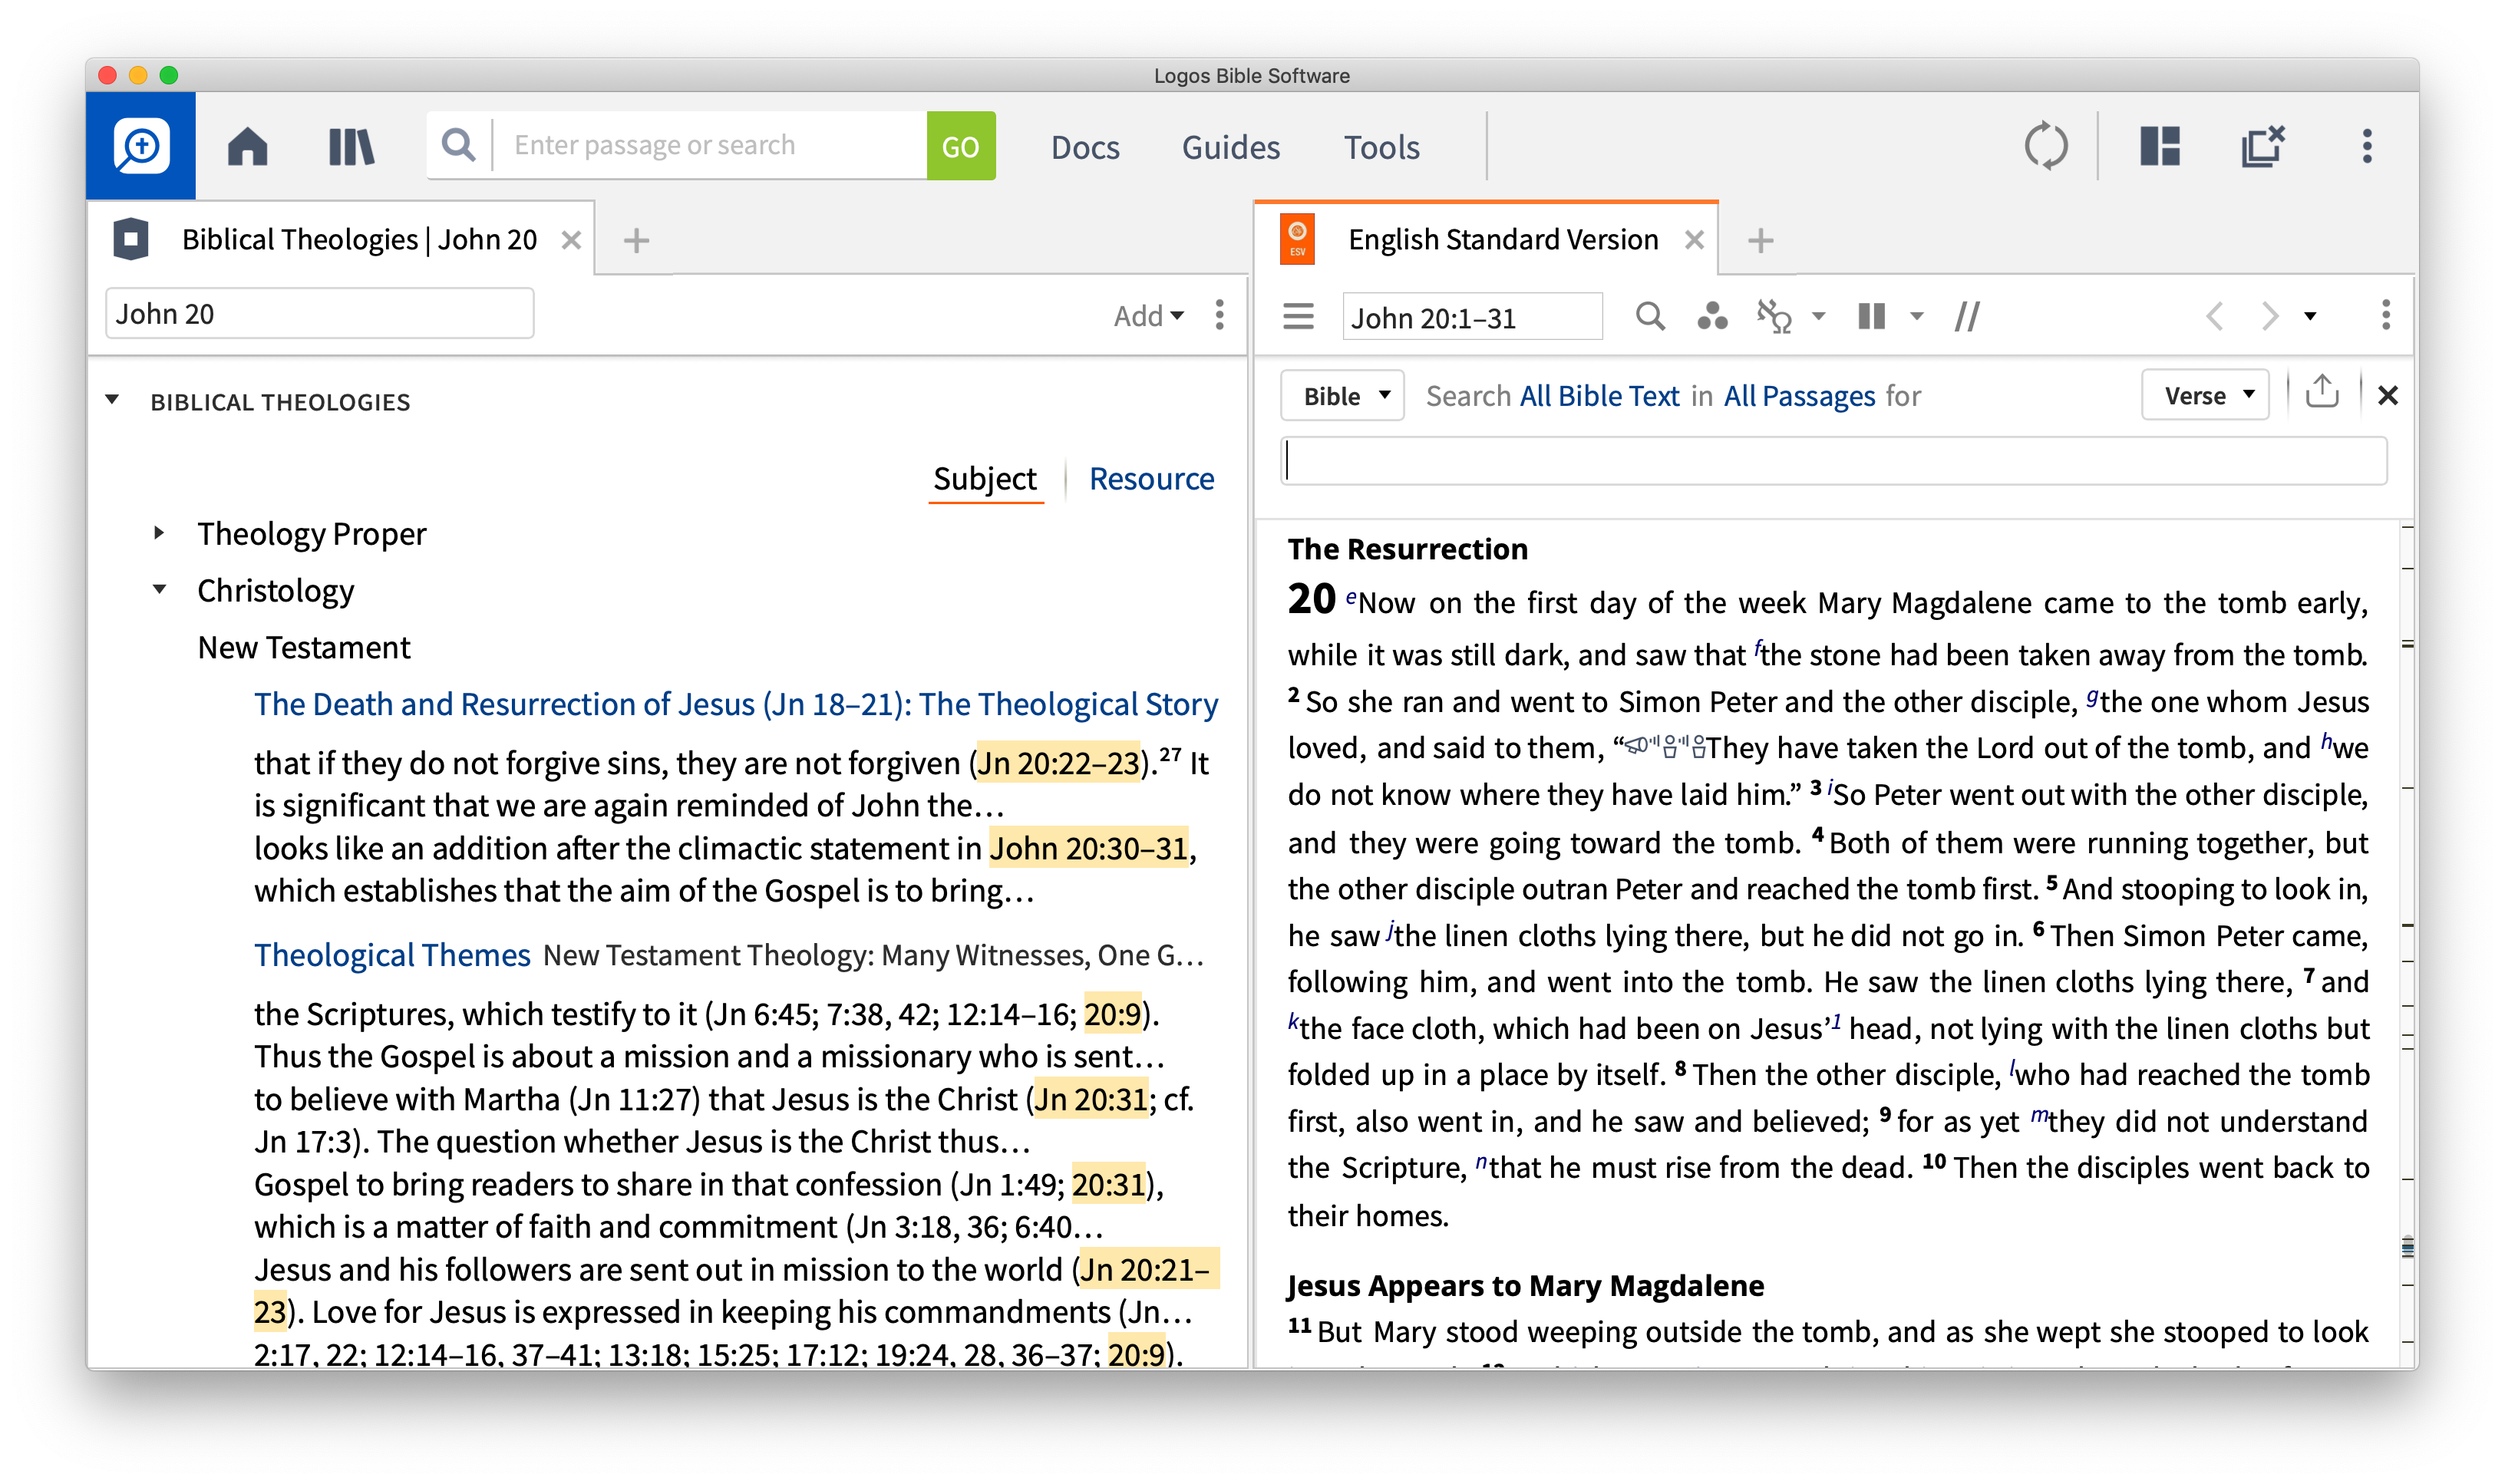2505x1484 pixels.
Task: Go back with left arrow in ESV
Action: (2213, 317)
